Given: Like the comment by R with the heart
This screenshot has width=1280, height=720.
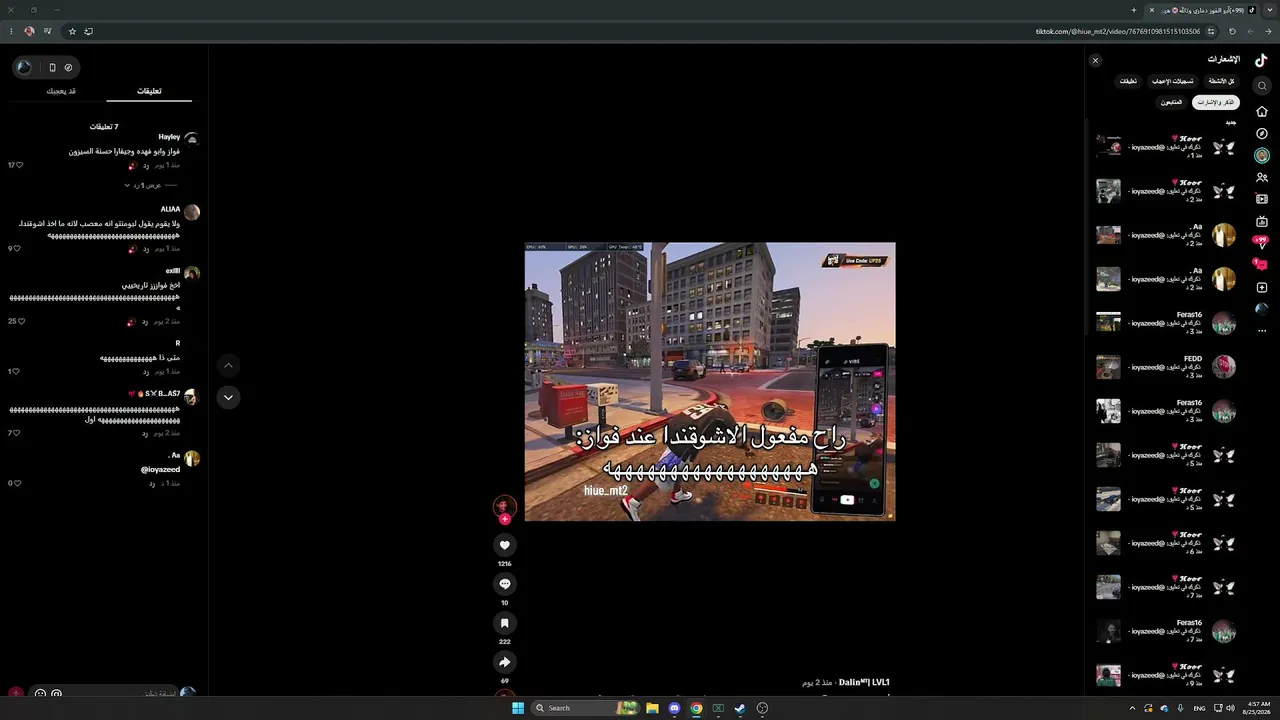Looking at the screenshot, I should click(16, 372).
